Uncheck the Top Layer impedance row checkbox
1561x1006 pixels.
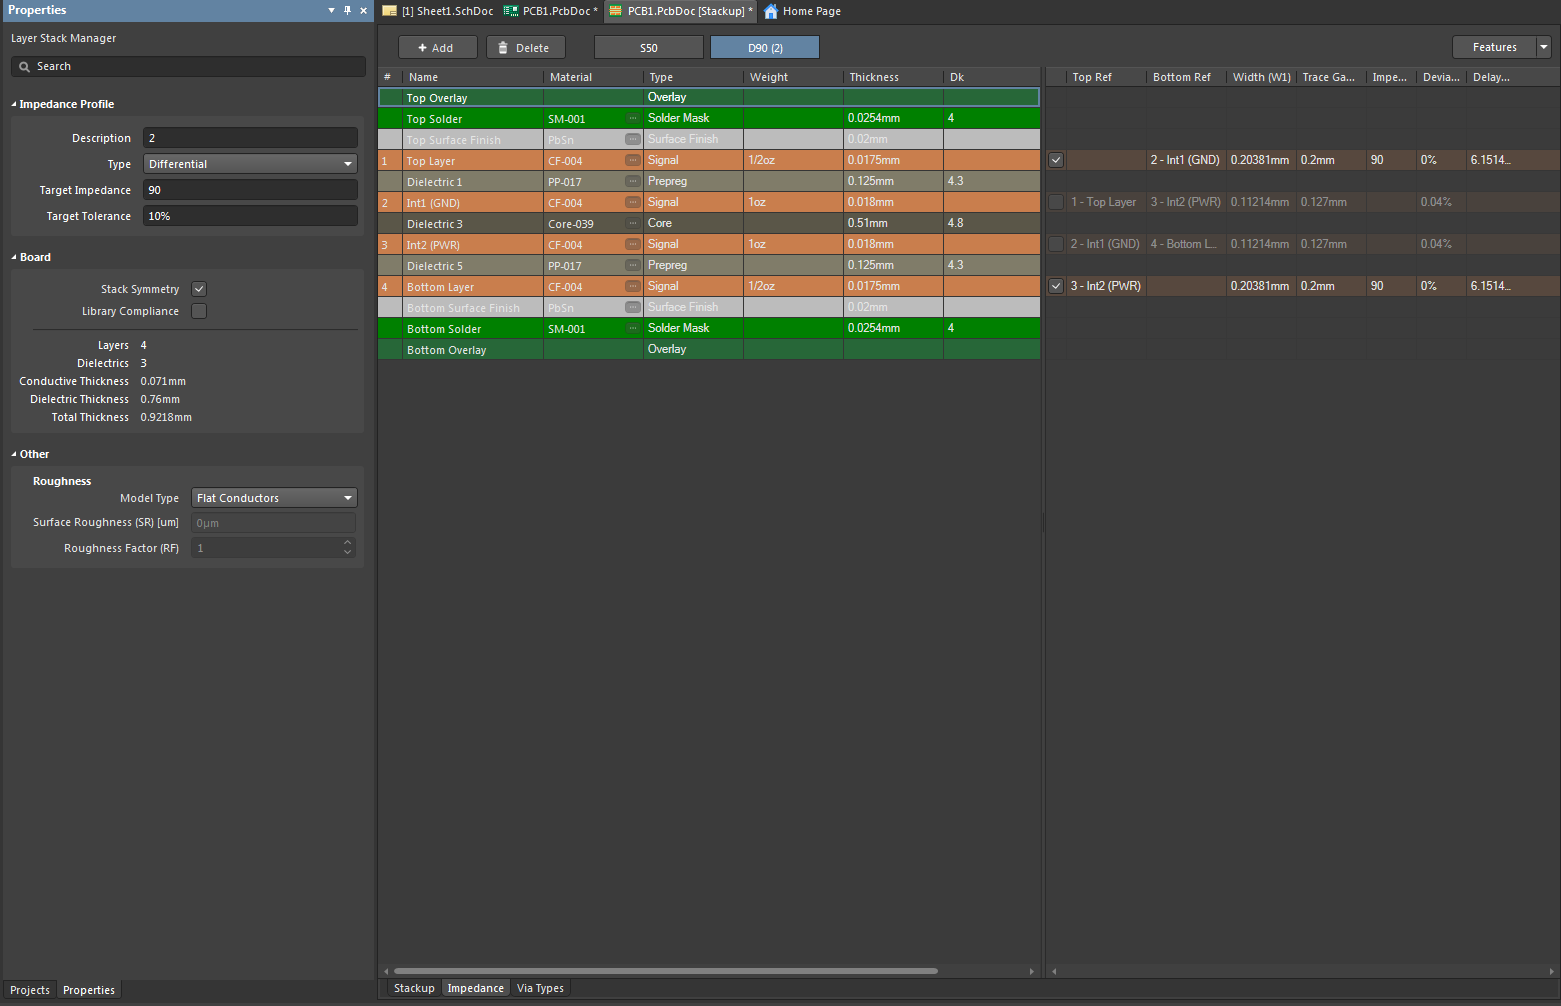pyautogui.click(x=1055, y=159)
